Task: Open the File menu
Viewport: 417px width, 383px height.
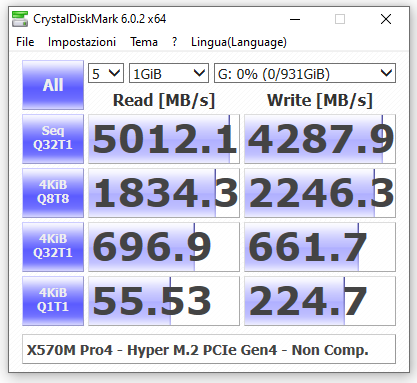Action: tap(25, 42)
